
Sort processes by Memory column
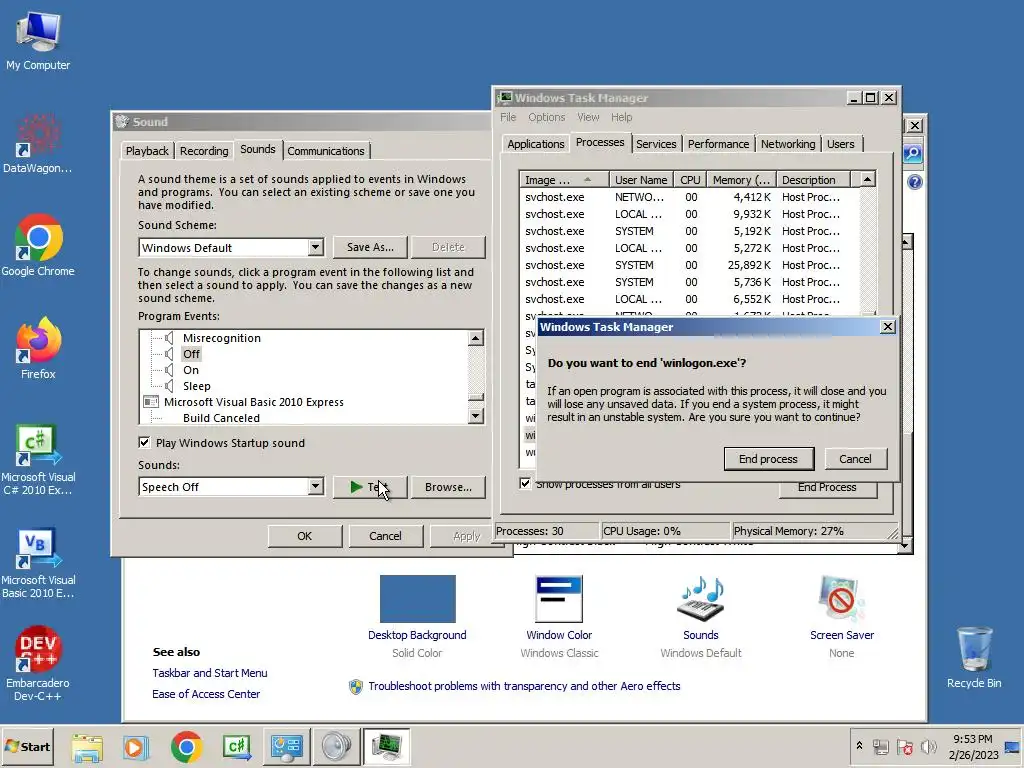pyautogui.click(x=741, y=180)
